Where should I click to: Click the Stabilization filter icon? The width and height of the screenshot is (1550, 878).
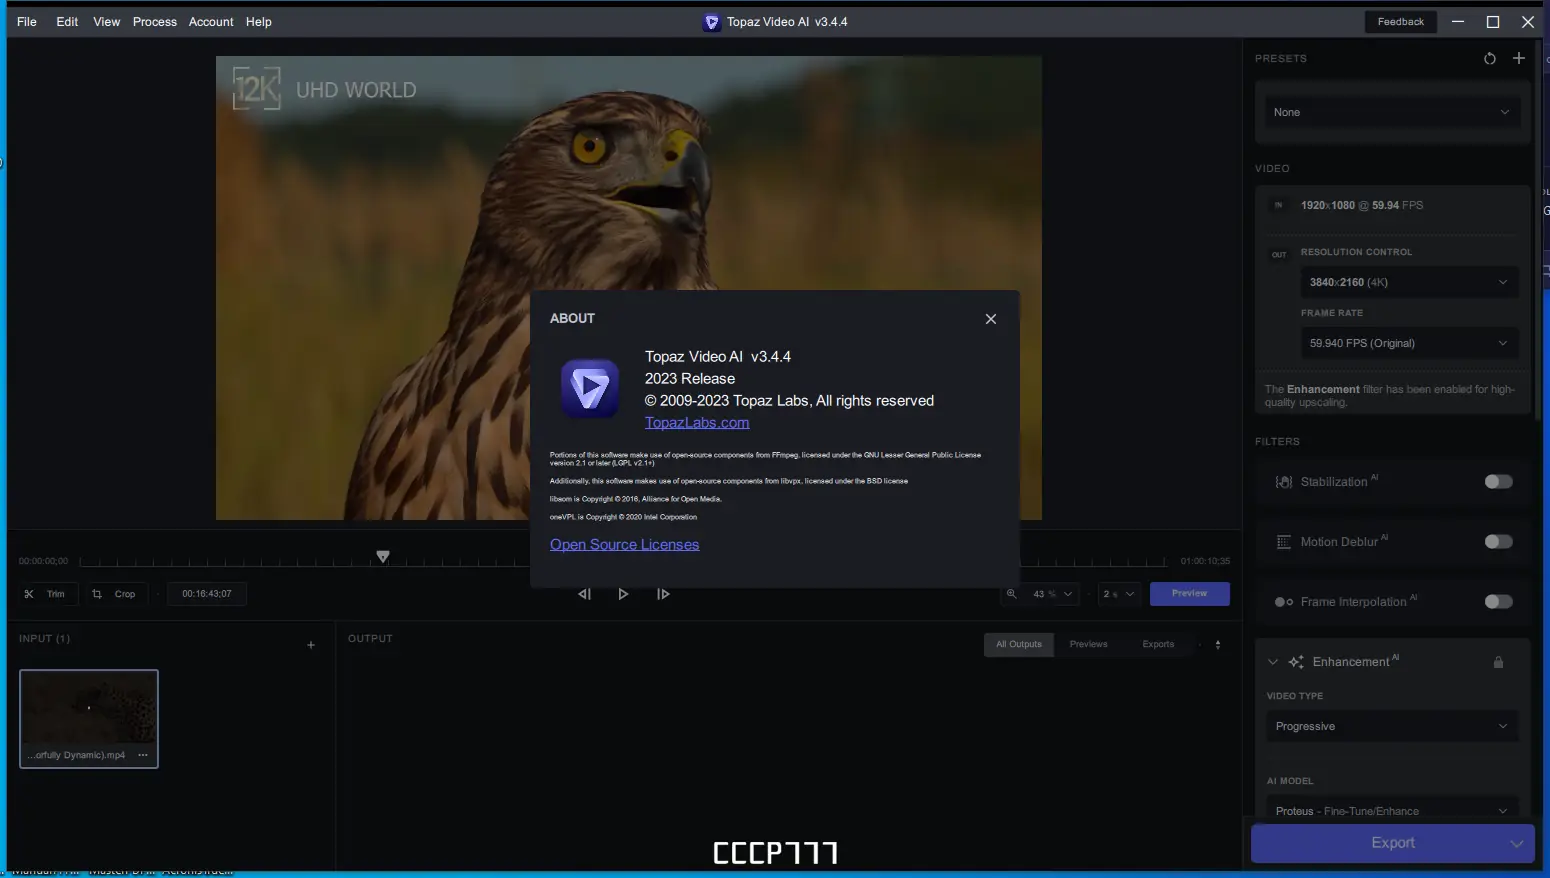tap(1284, 482)
